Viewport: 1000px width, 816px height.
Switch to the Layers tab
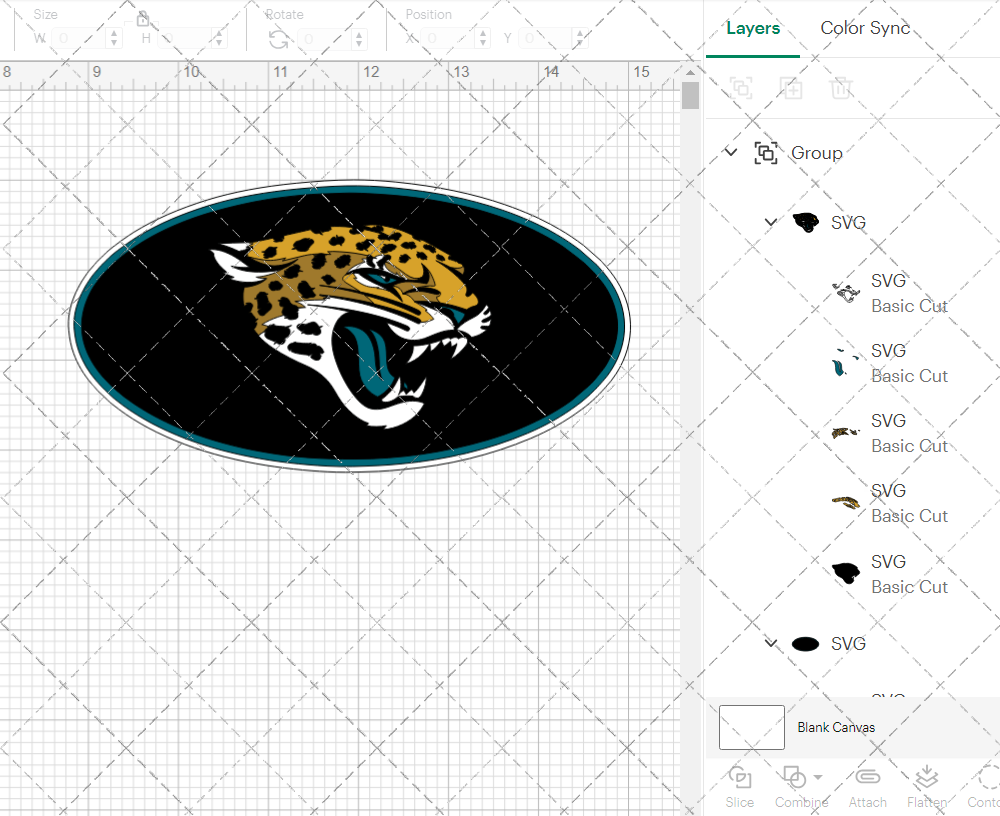point(753,29)
